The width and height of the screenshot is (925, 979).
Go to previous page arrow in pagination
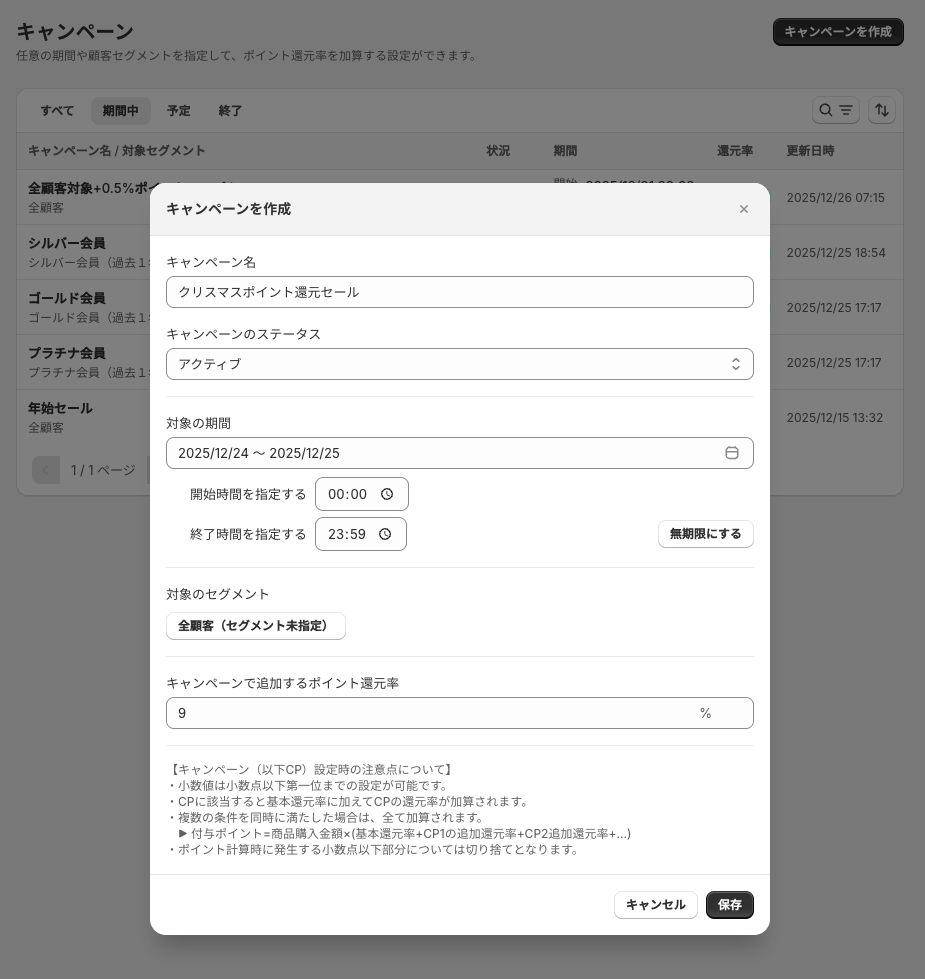click(46, 470)
